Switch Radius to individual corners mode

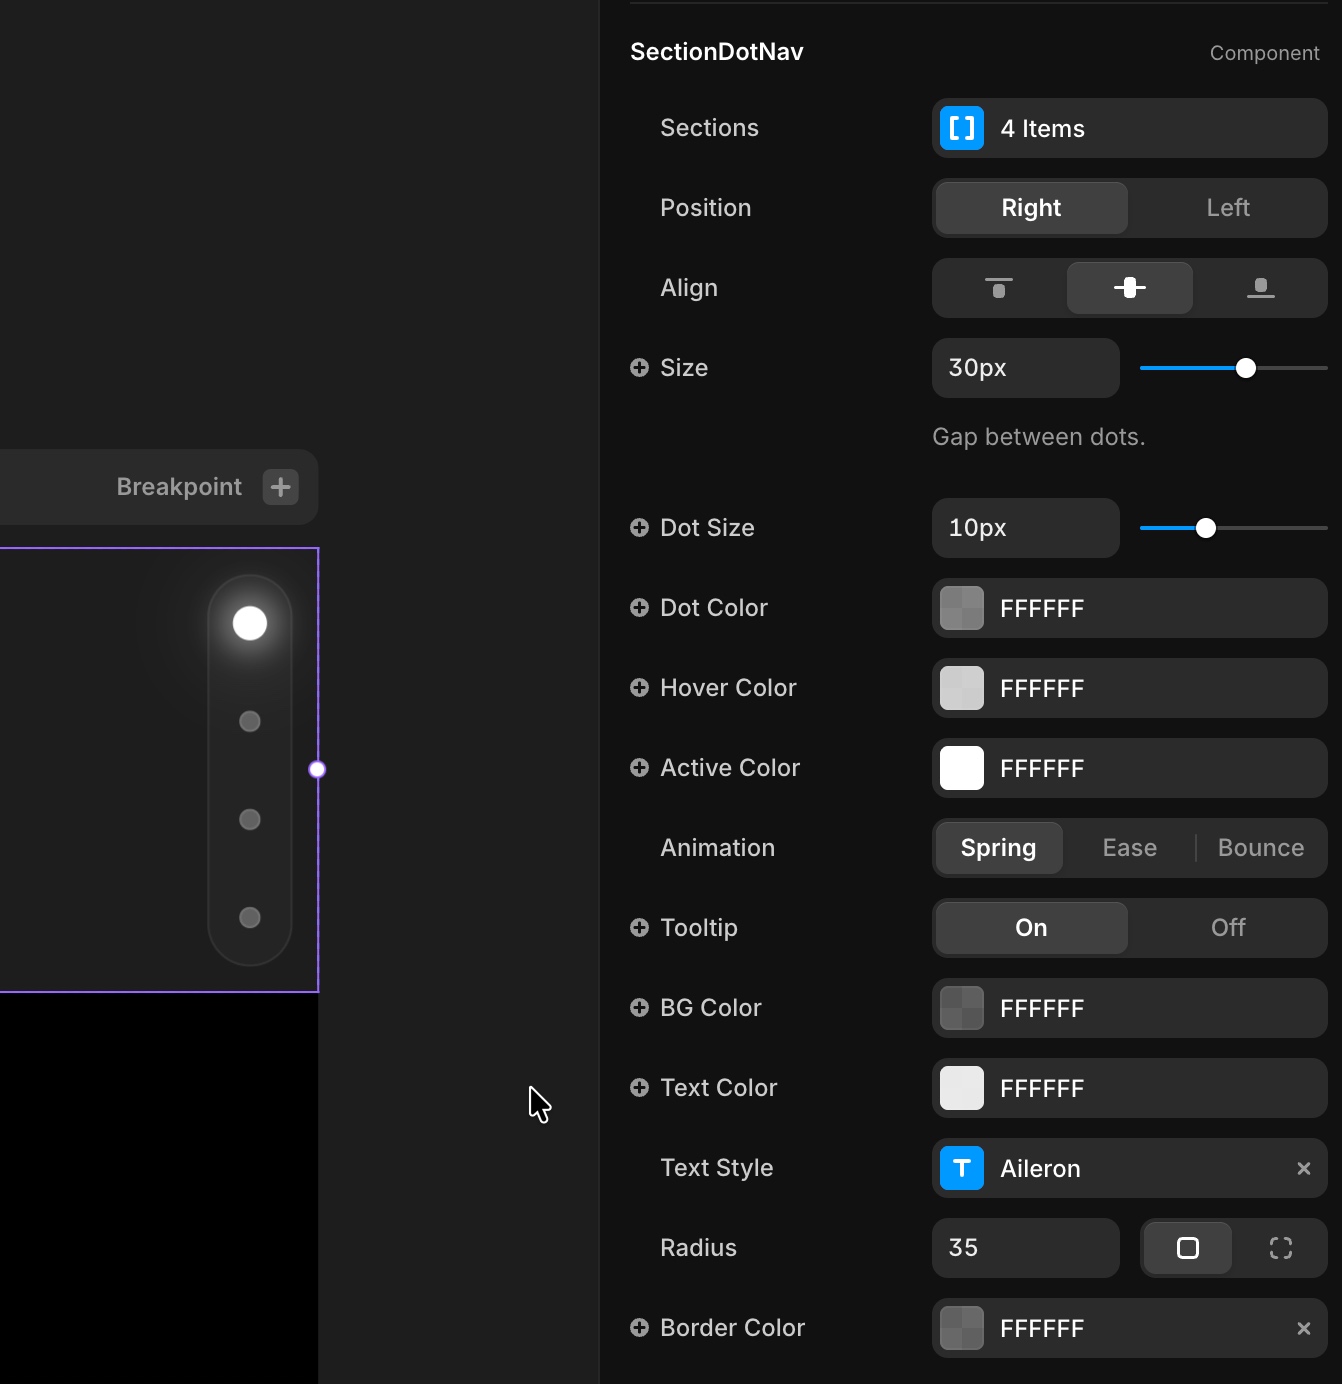(1280, 1248)
